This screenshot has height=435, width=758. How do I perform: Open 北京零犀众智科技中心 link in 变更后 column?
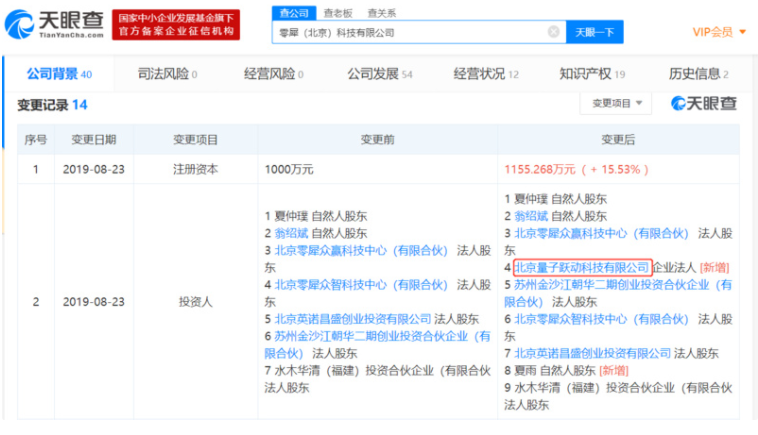(x=601, y=319)
